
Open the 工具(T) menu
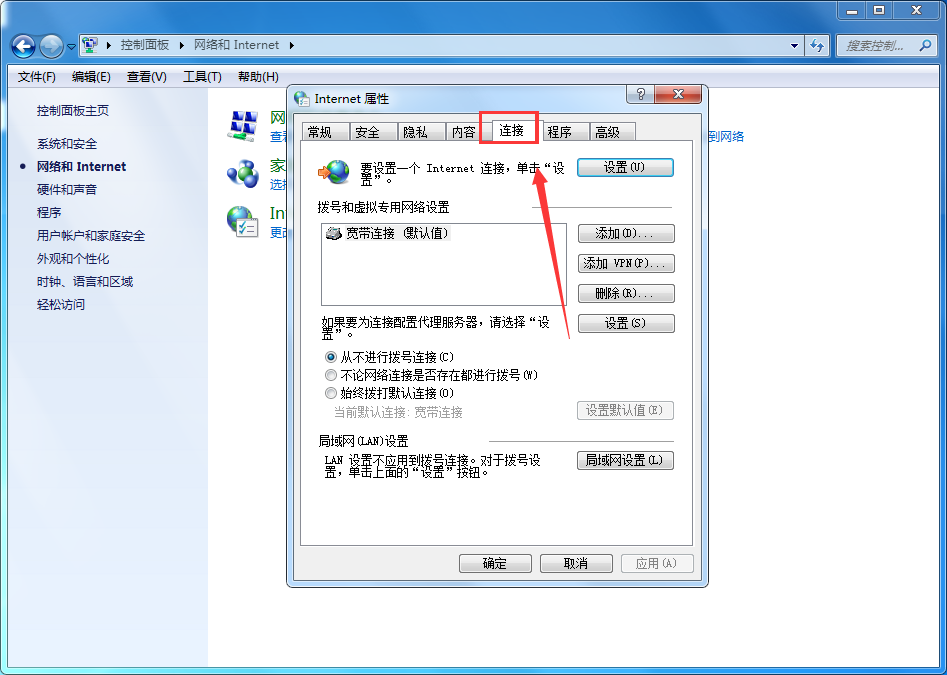point(202,77)
